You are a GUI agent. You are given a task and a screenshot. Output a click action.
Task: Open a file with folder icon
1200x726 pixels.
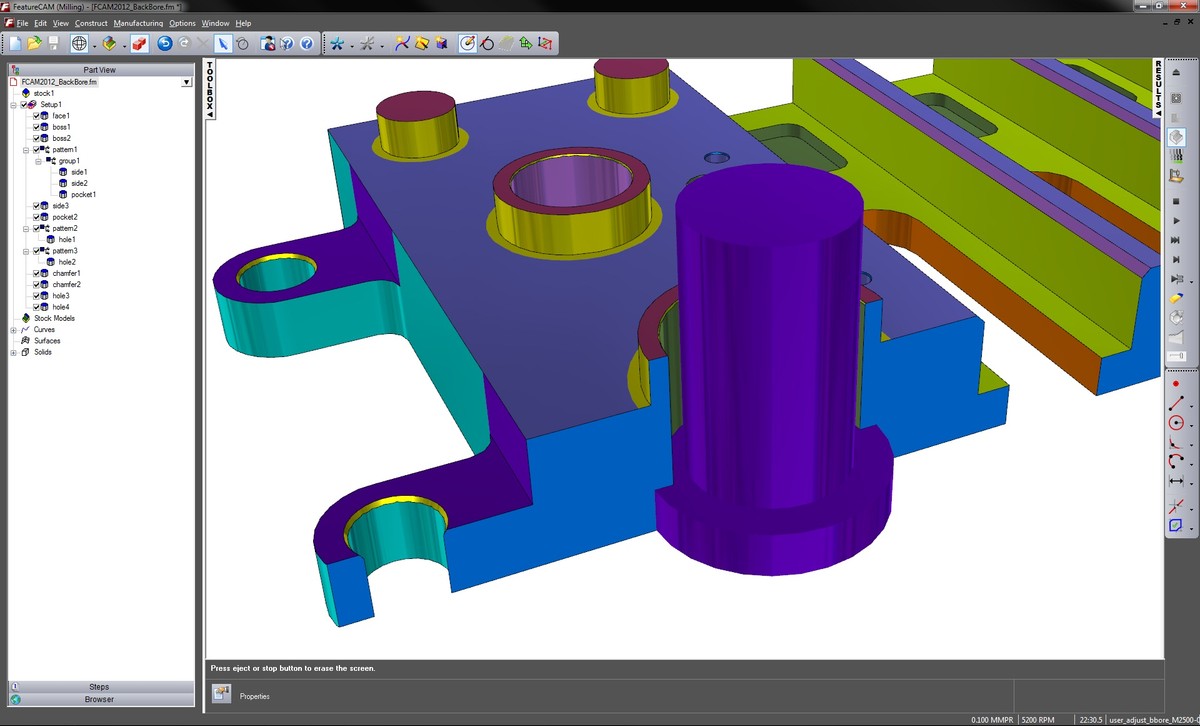(34, 44)
